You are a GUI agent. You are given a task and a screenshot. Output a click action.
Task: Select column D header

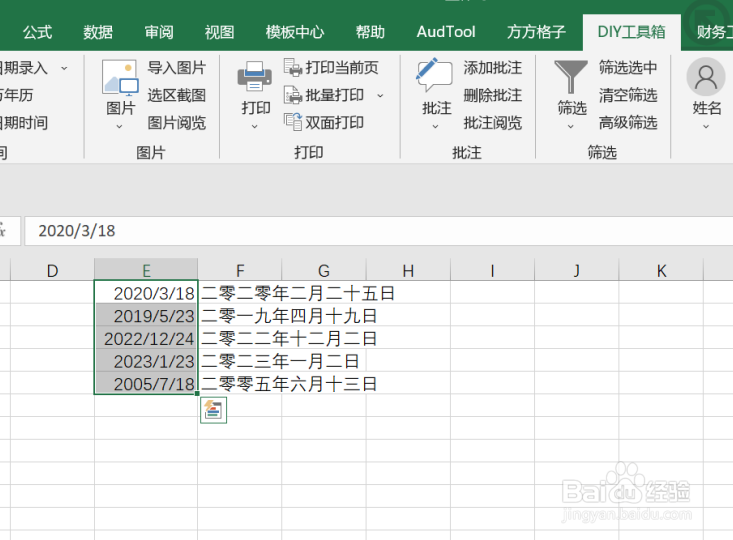coord(52,270)
